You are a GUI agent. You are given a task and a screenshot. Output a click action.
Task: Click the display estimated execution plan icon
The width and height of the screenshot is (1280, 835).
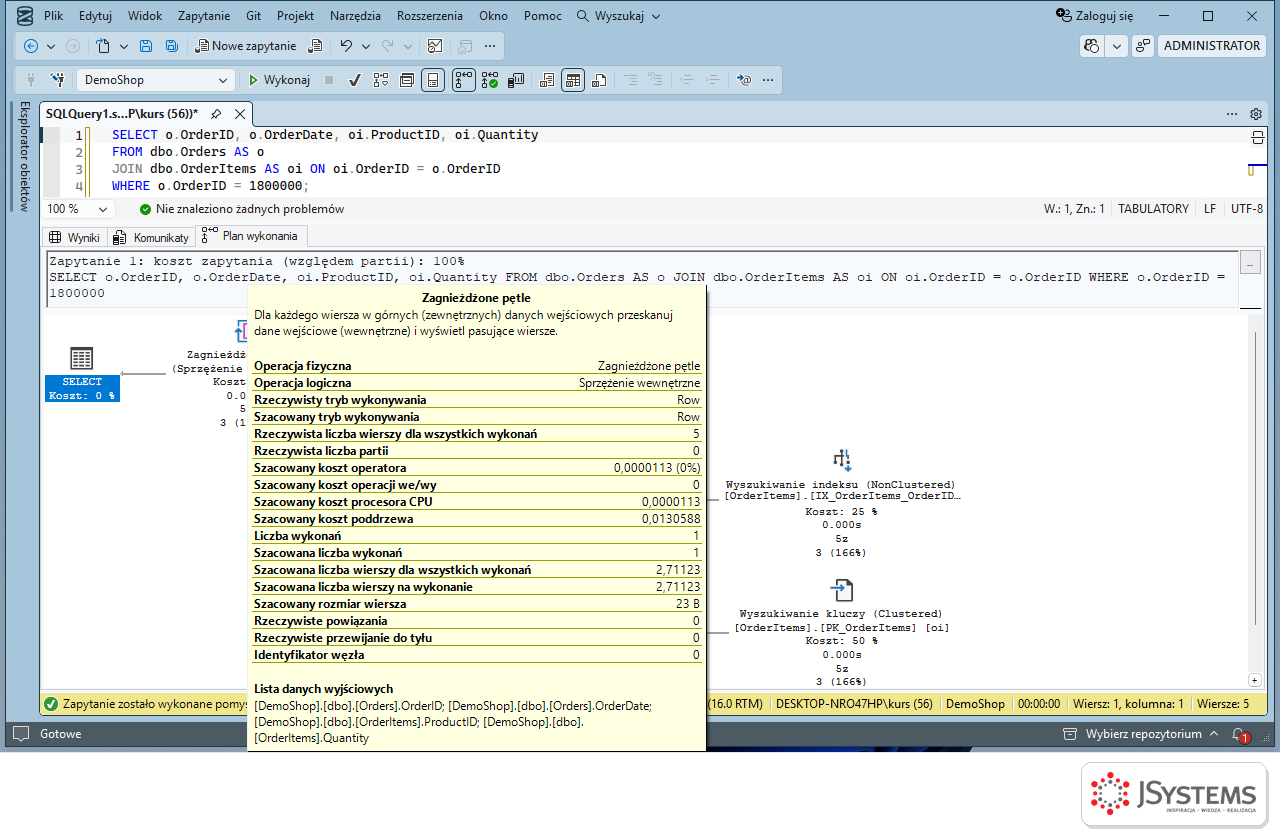[380, 80]
